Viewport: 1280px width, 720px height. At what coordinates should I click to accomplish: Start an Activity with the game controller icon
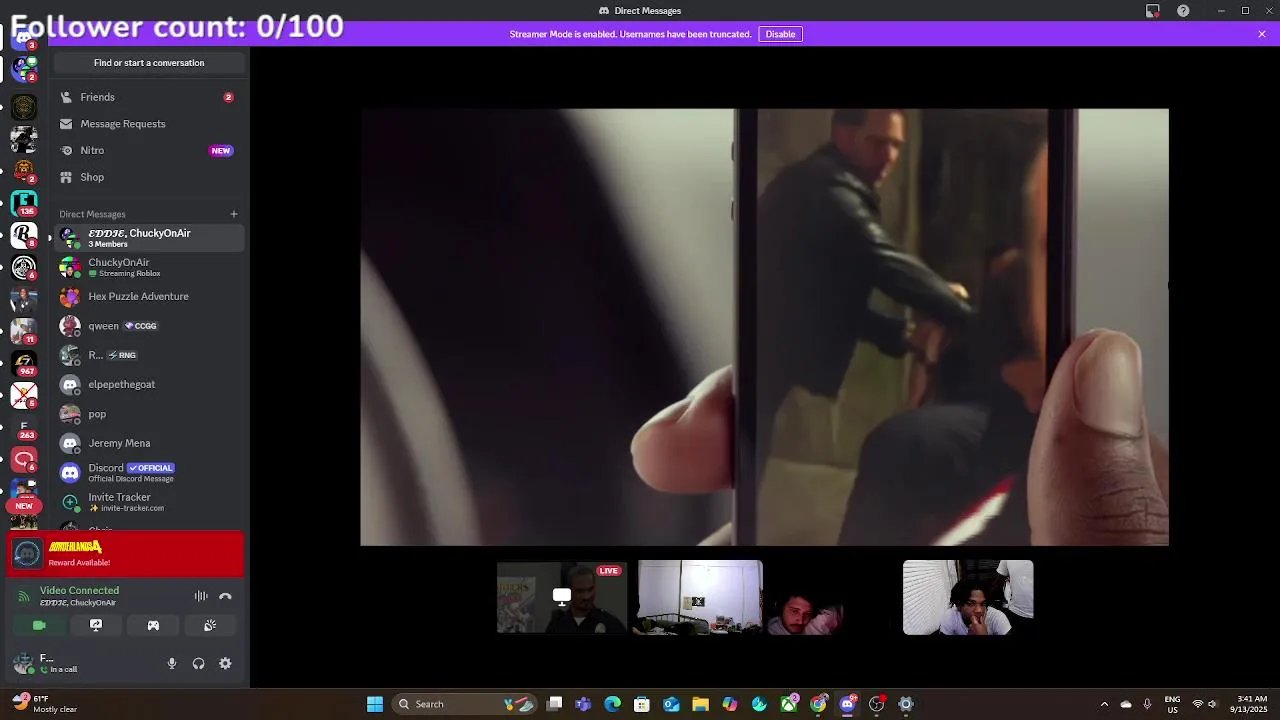coord(153,625)
